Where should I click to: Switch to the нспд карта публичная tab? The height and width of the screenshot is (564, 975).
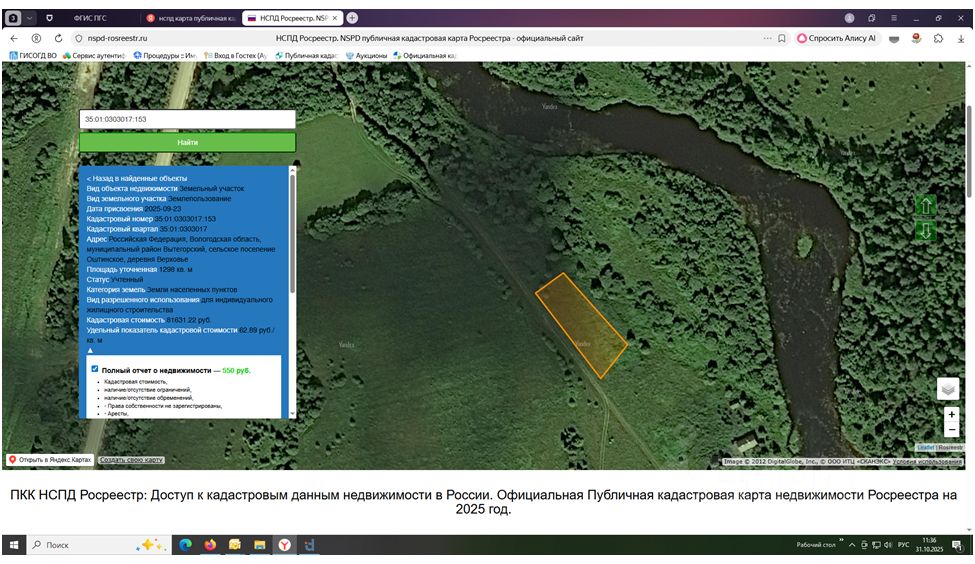(x=190, y=18)
